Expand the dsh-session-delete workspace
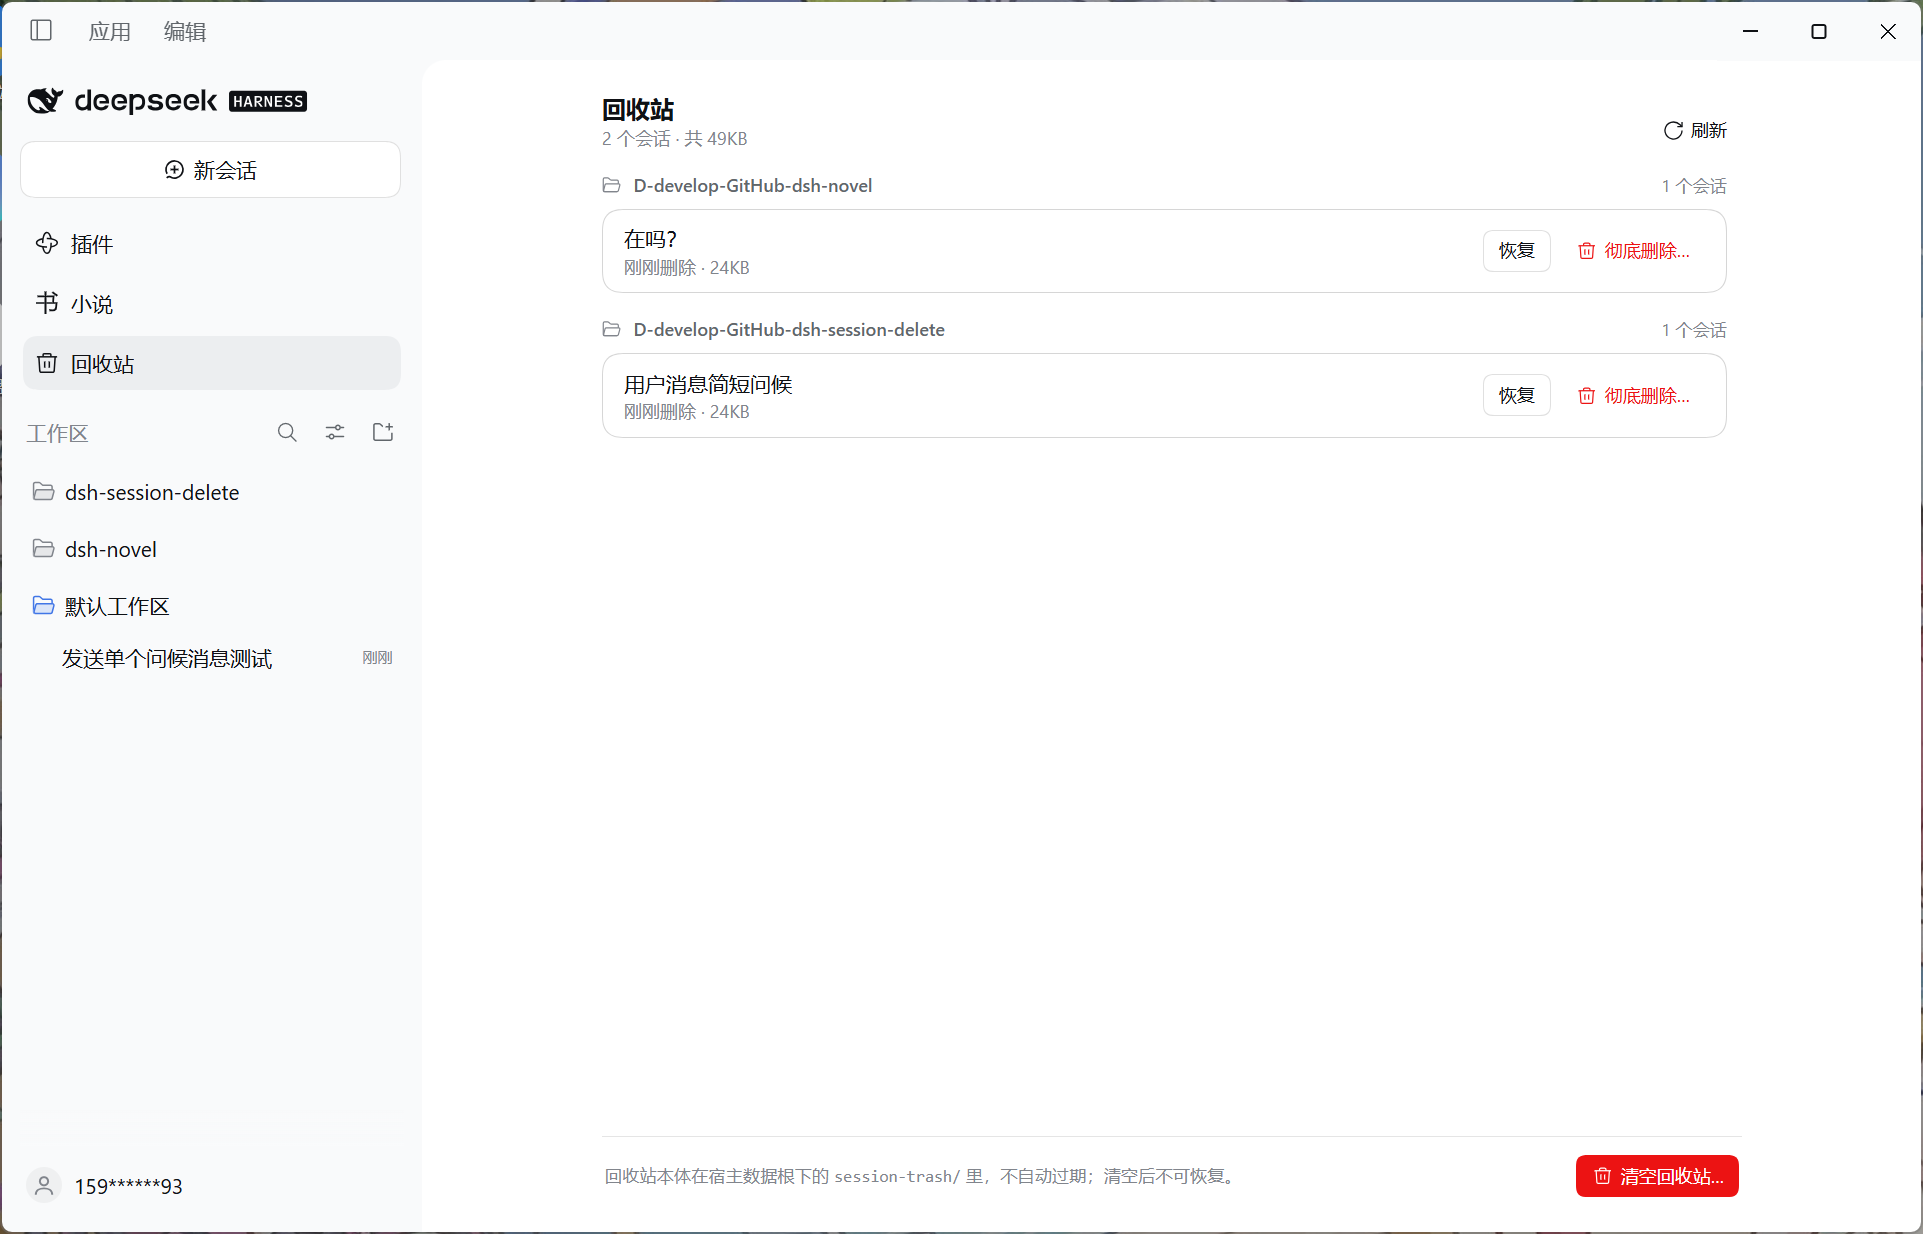The image size is (1923, 1234). pos(211,492)
